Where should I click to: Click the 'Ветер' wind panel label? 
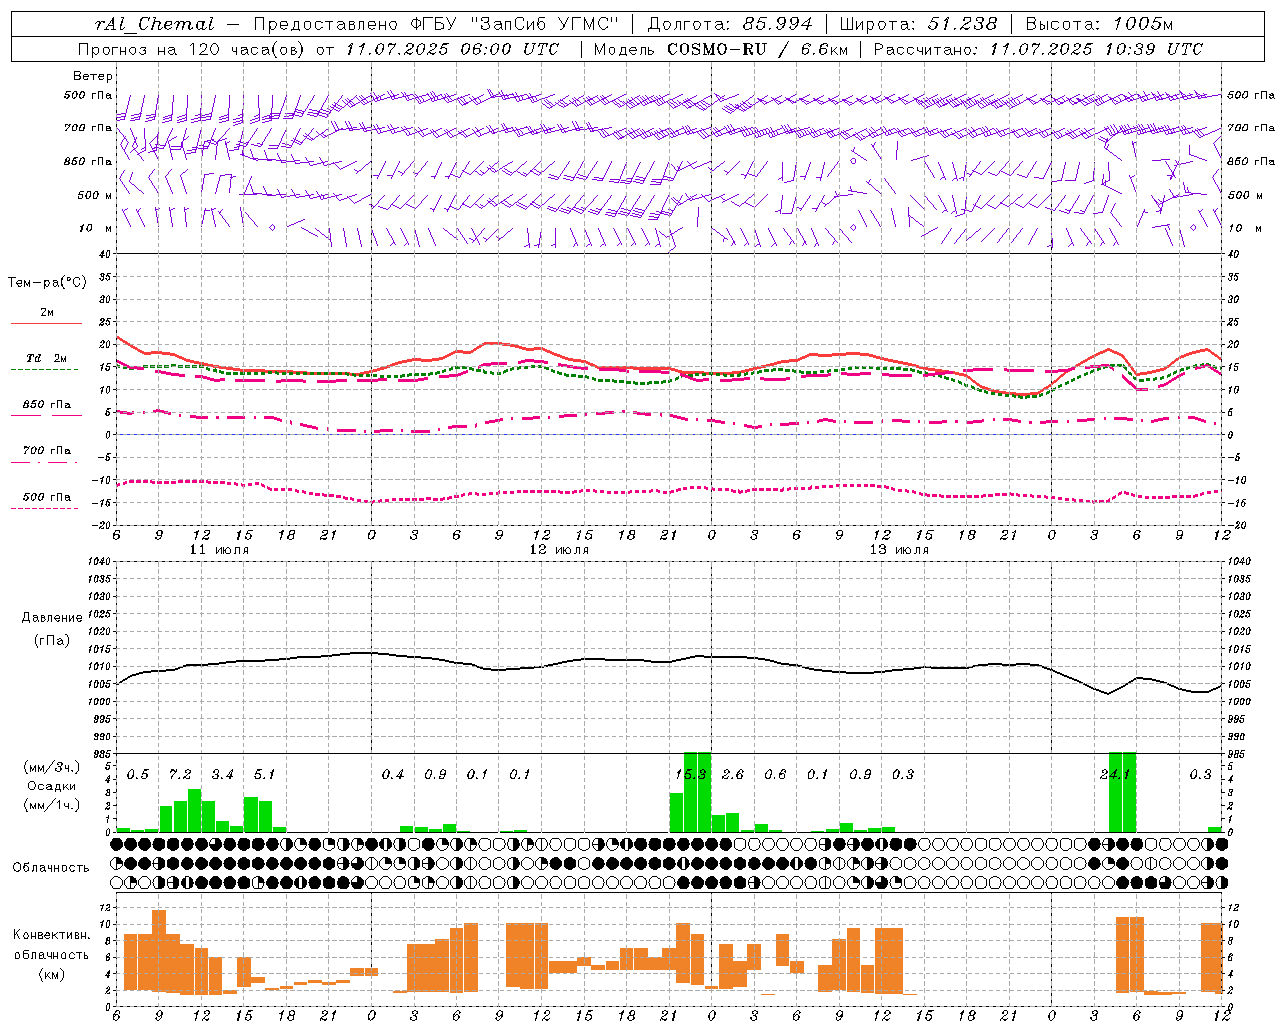point(92,76)
